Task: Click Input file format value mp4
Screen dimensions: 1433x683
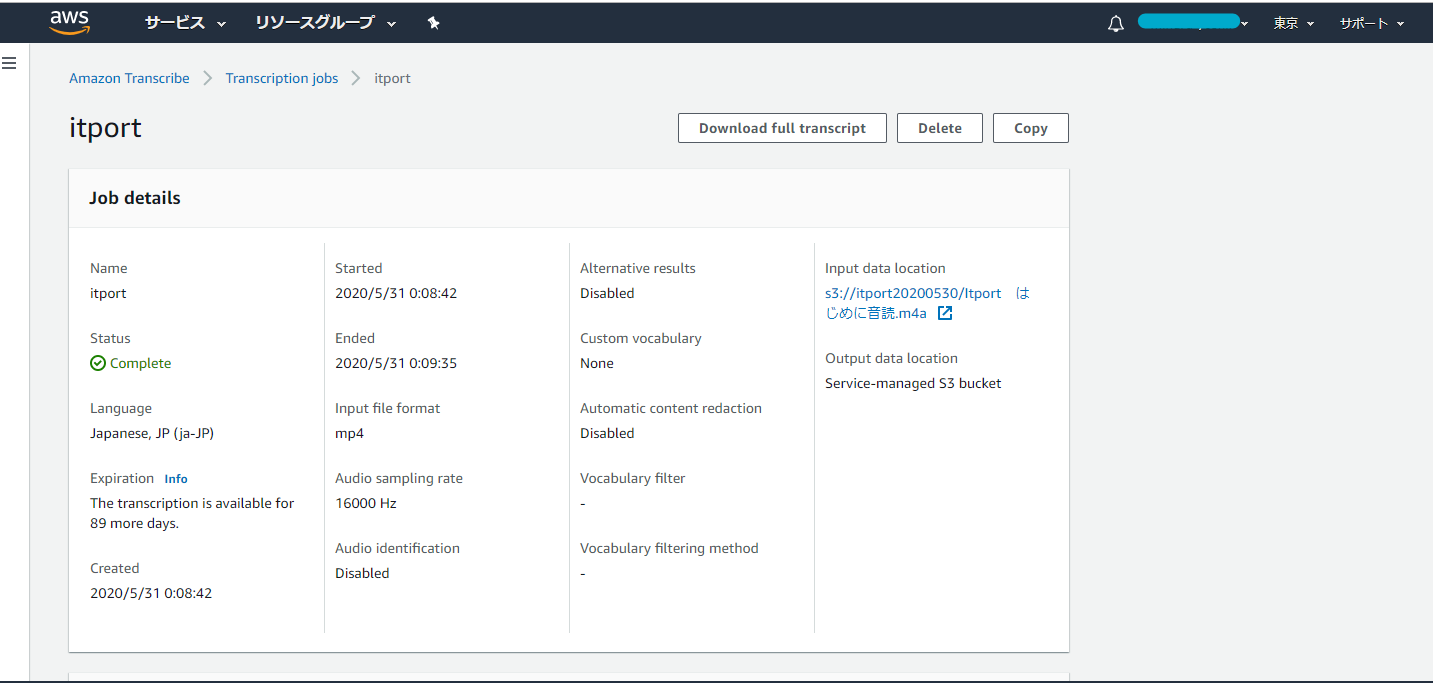Action: click(348, 433)
